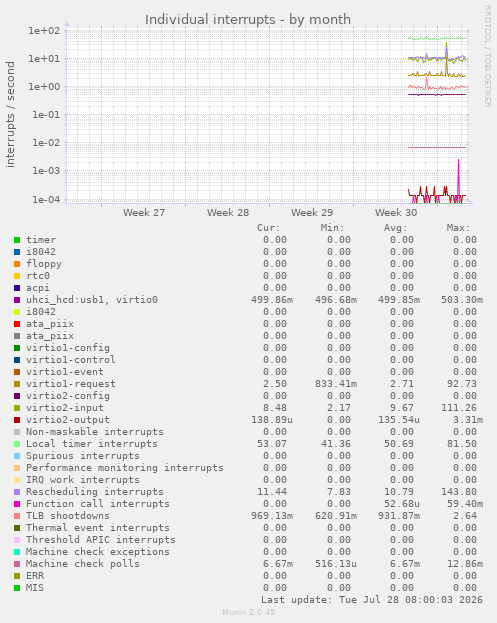Select the Machine check polls label
The width and height of the screenshot is (497, 623).
[x=83, y=564]
